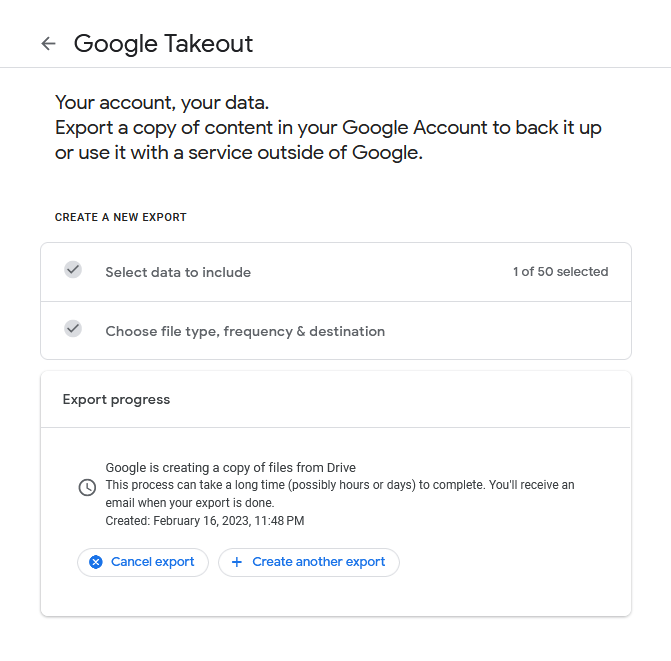Click the "Your account, your data." heading
The width and height of the screenshot is (671, 661).
pyautogui.click(x=162, y=102)
